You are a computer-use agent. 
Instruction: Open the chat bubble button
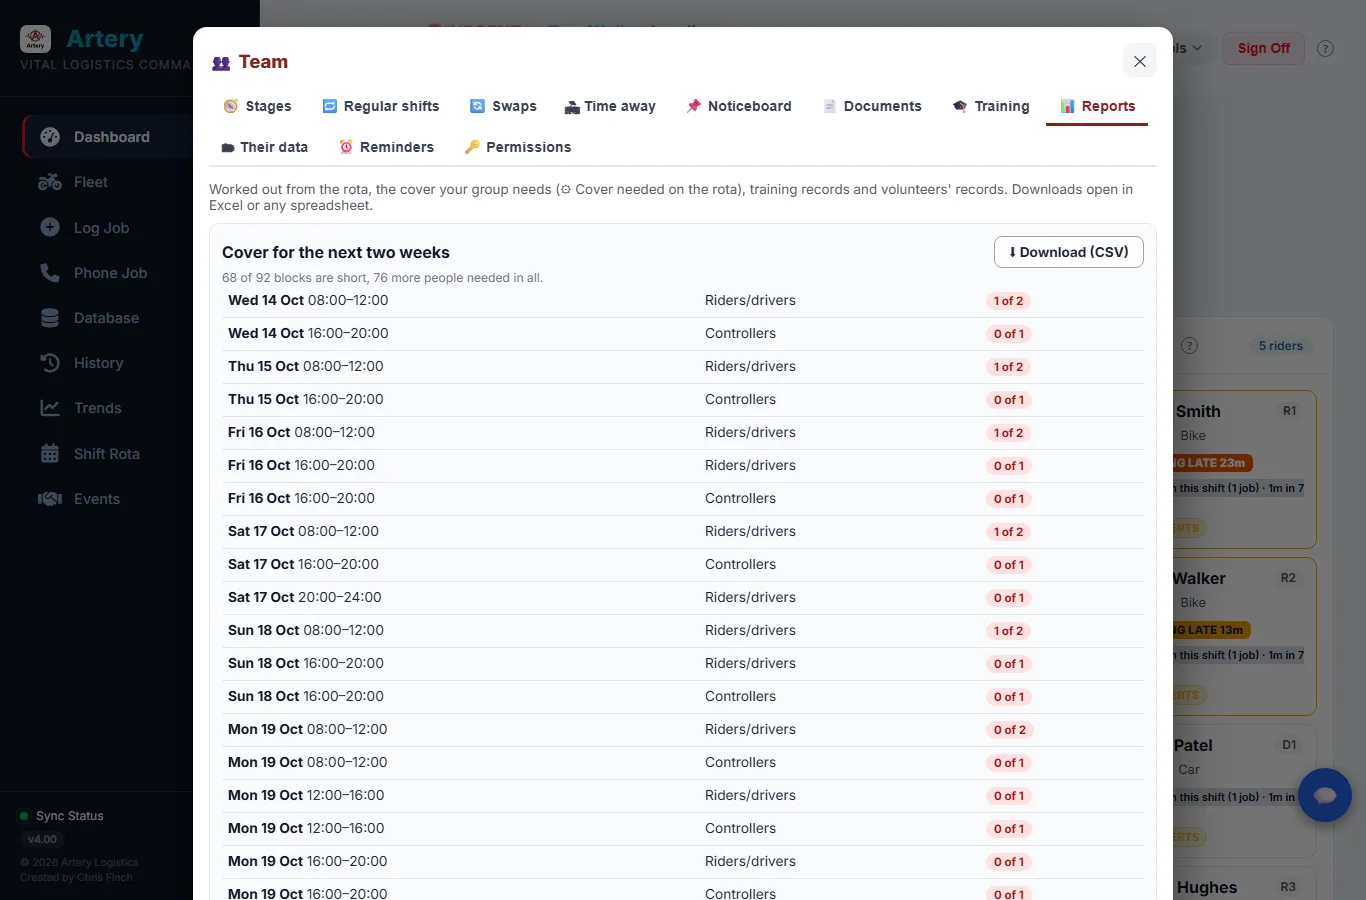pos(1325,795)
